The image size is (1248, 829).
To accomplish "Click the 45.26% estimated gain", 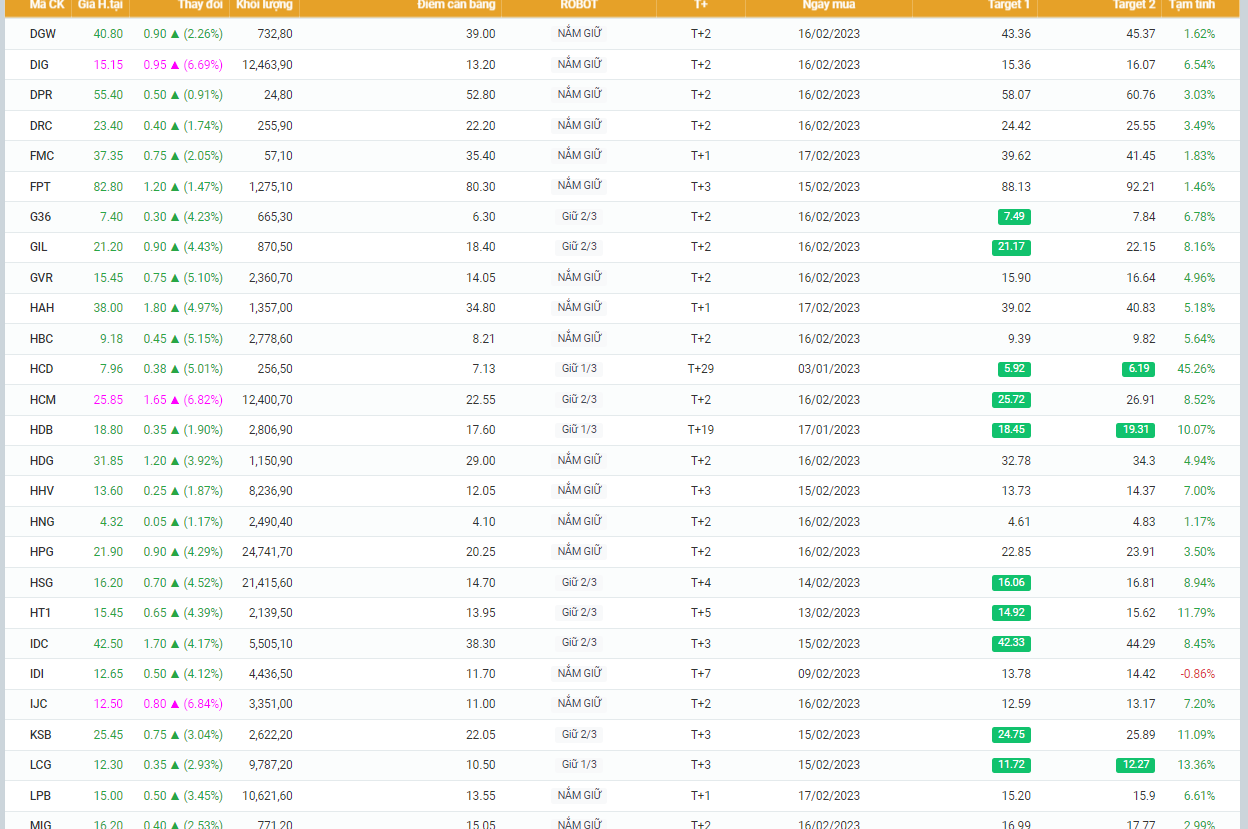I will click(x=1196, y=369).
